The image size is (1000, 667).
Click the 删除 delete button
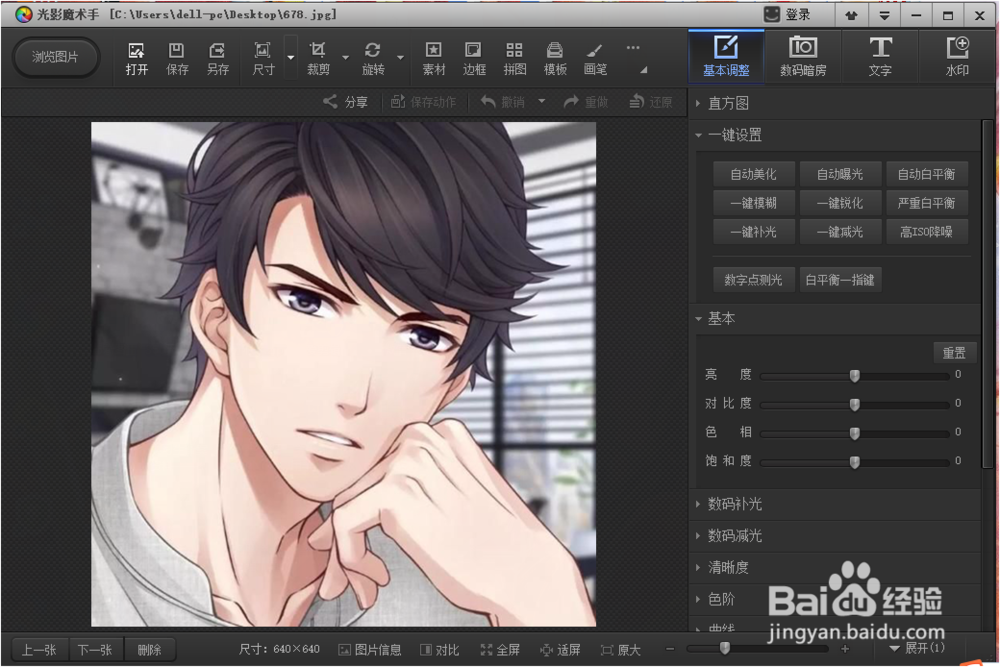click(149, 650)
